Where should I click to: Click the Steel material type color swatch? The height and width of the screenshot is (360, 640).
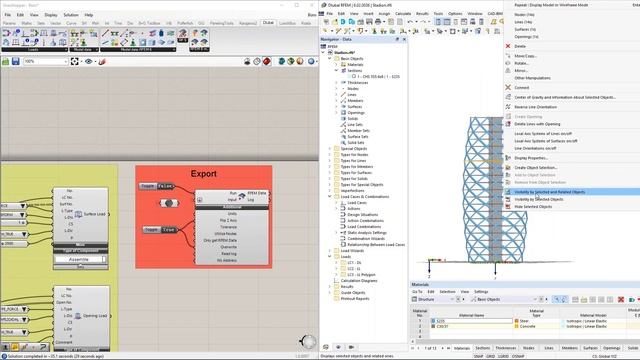(517, 321)
